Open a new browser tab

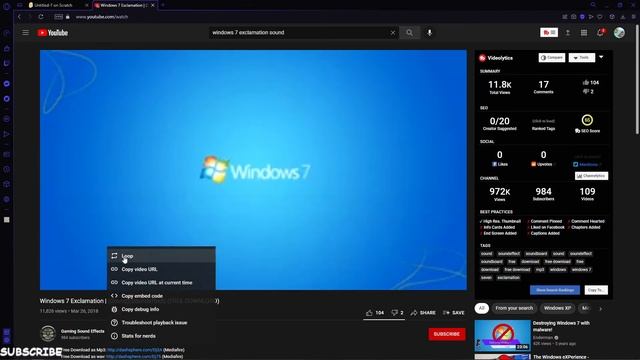pyautogui.click(x=163, y=5)
